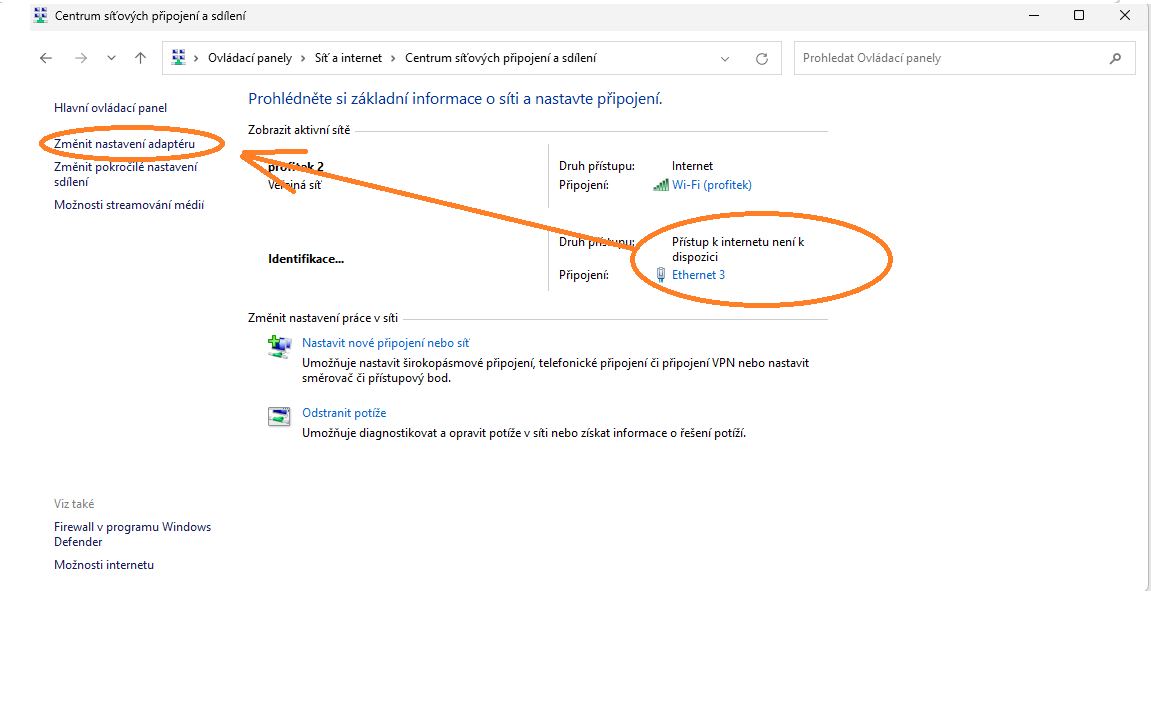
Task: Click the Odstranit potíže troubleshooter icon
Action: tap(279, 416)
